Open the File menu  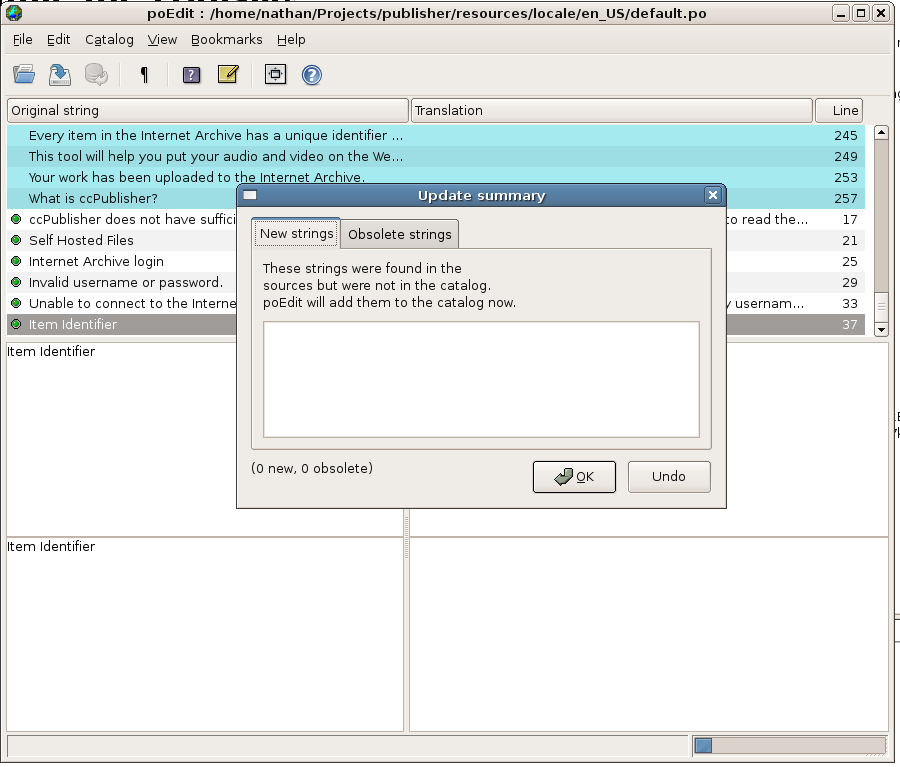click(22, 40)
